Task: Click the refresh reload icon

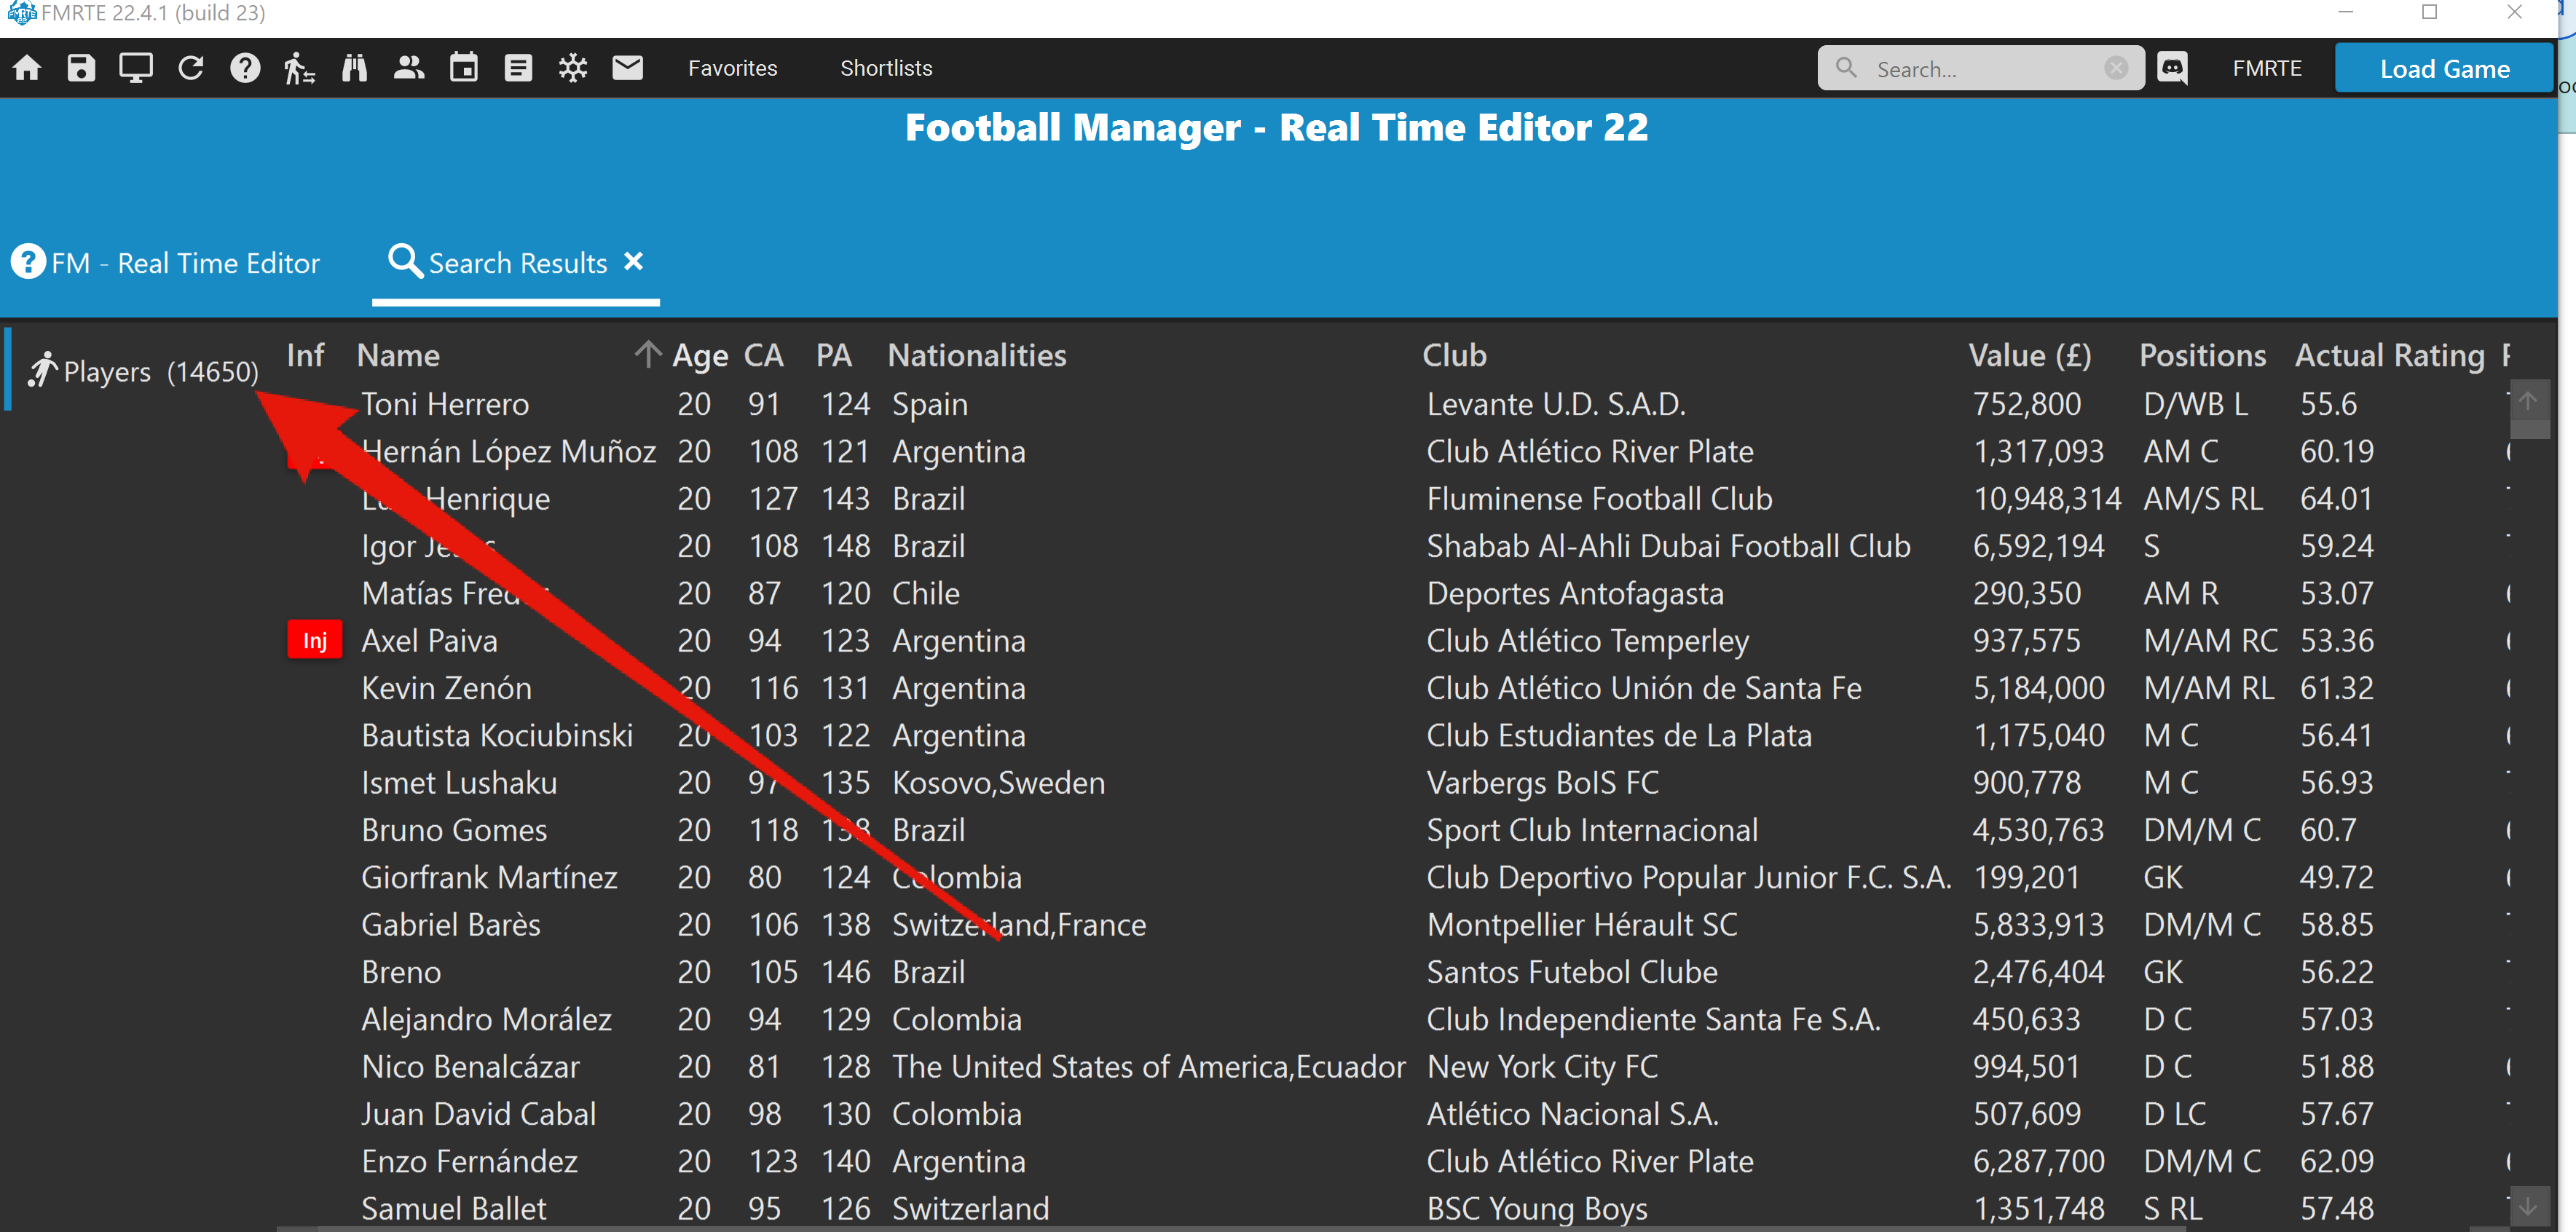Action: point(191,68)
